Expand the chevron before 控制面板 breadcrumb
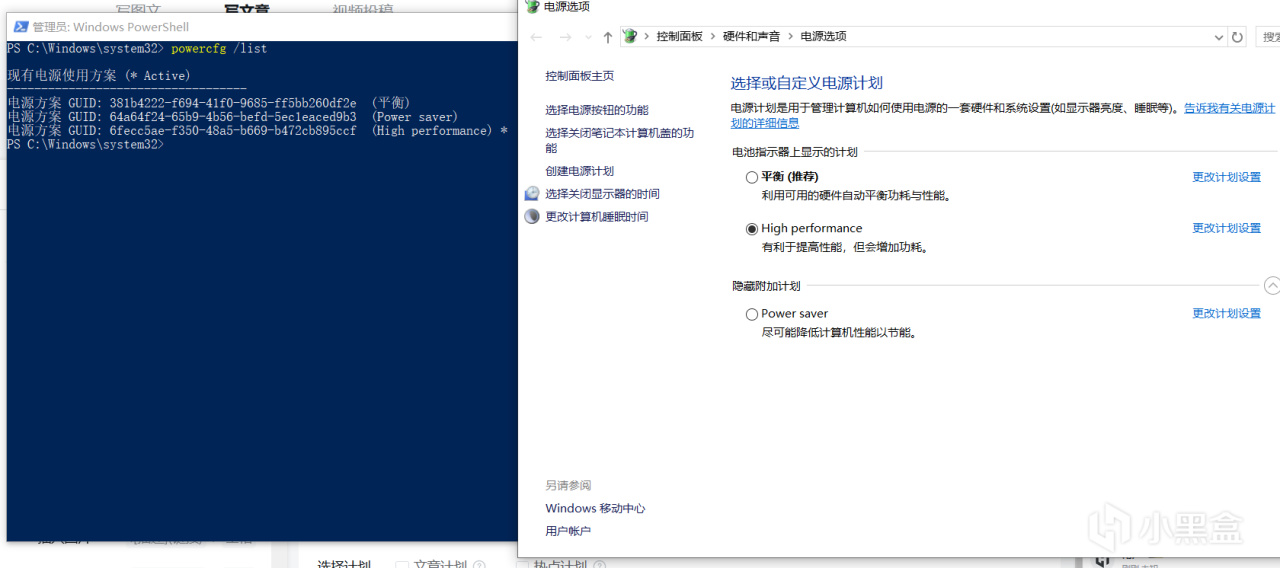The width and height of the screenshot is (1280, 568). point(647,36)
